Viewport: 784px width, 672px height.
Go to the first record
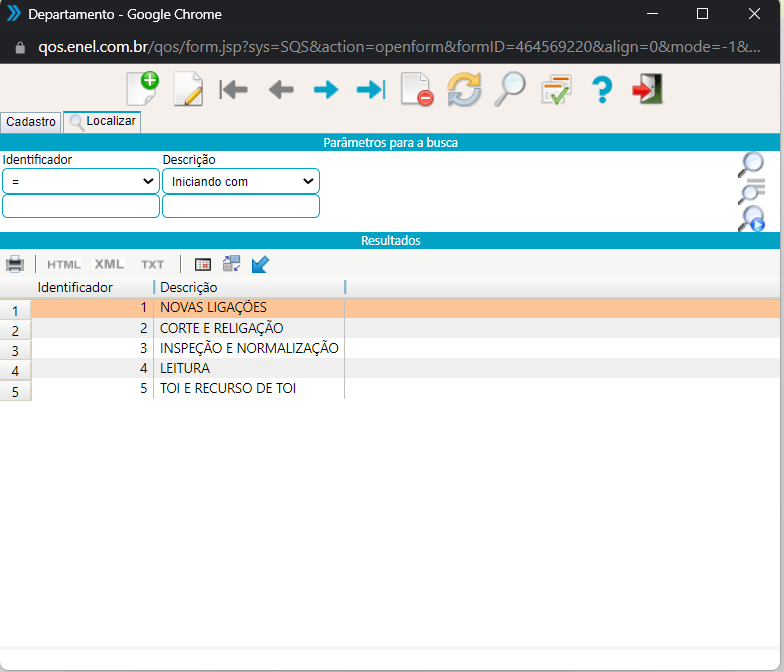[x=234, y=90]
